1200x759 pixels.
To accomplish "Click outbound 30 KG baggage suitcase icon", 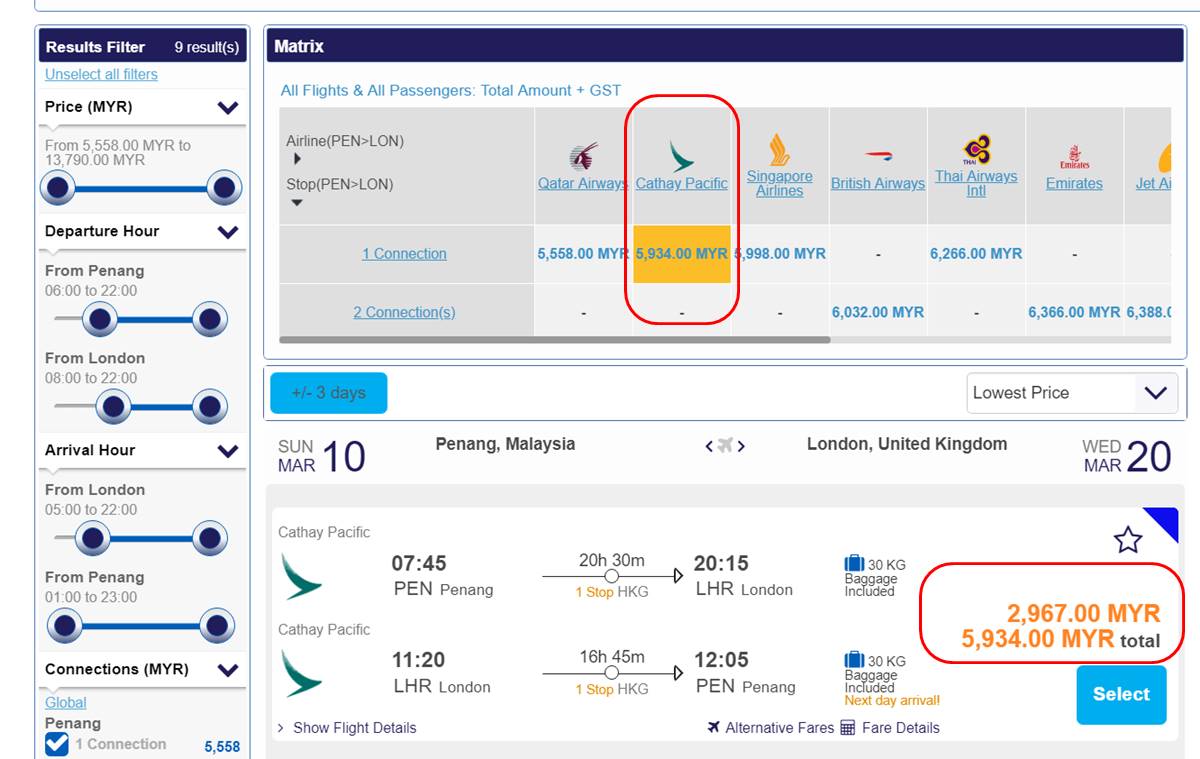I will 854,564.
